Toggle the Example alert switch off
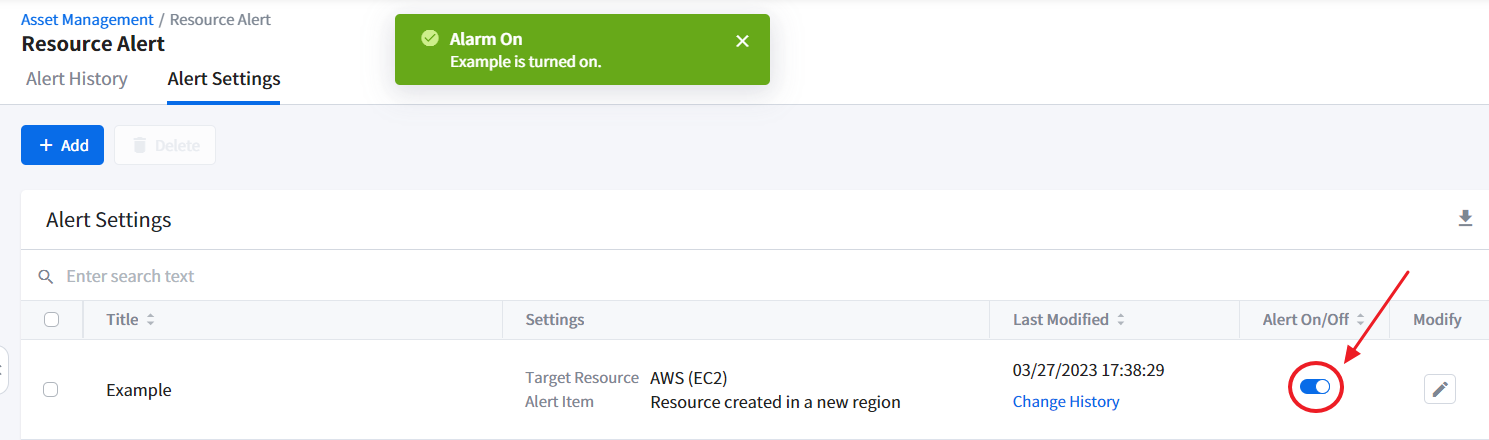The image size is (1489, 440). 1314,387
